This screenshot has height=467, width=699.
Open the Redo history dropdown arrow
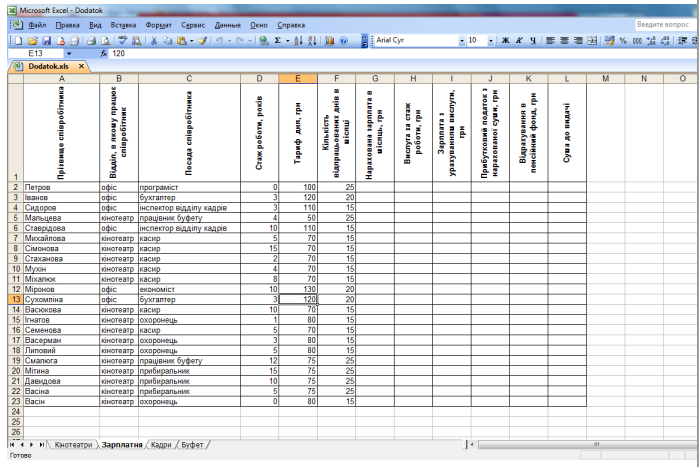click(x=250, y=41)
